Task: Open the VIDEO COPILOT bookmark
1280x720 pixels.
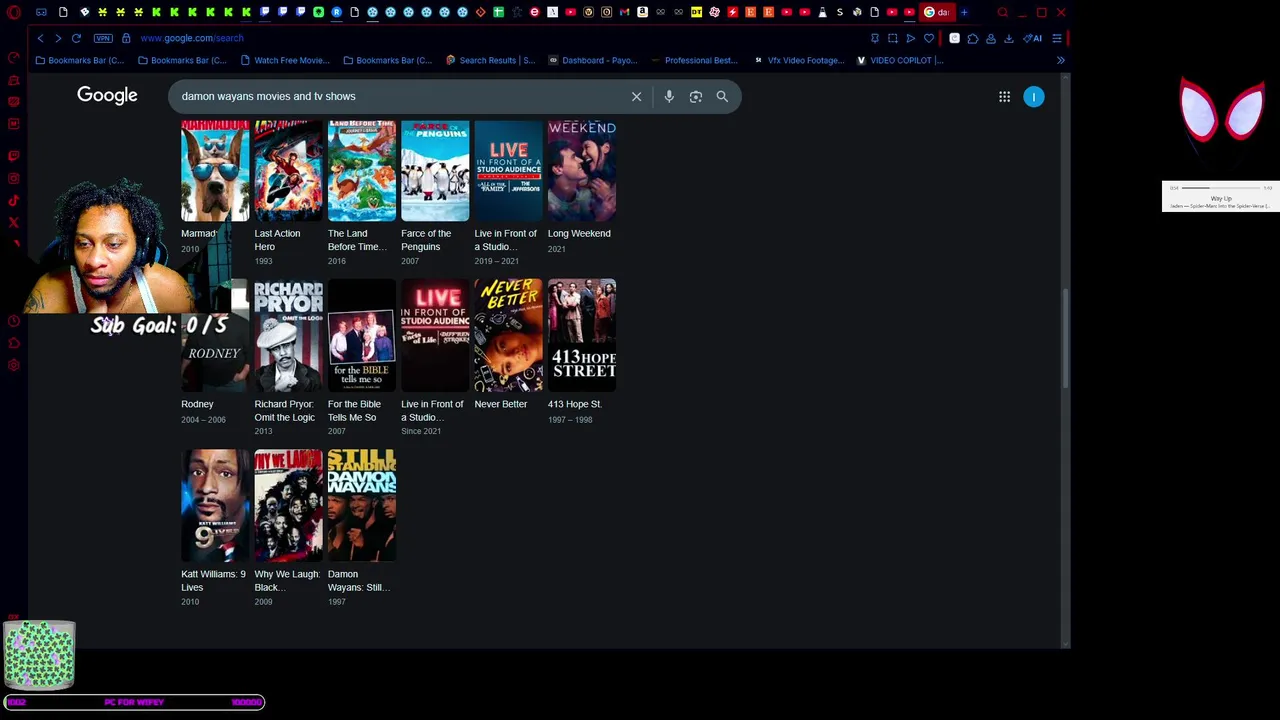Action: [x=900, y=60]
